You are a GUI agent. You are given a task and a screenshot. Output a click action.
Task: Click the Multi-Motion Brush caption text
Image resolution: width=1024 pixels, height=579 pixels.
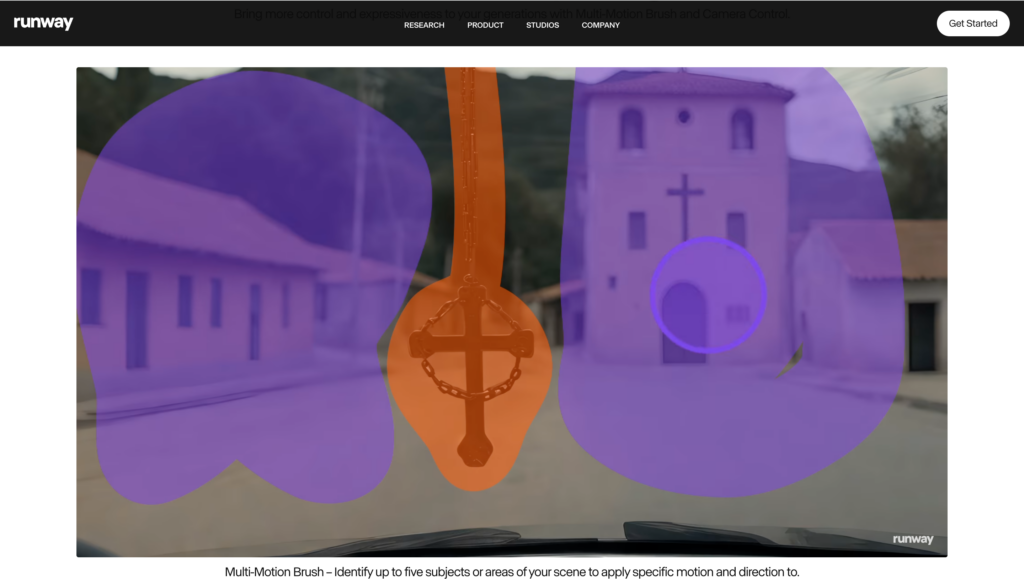point(511,571)
